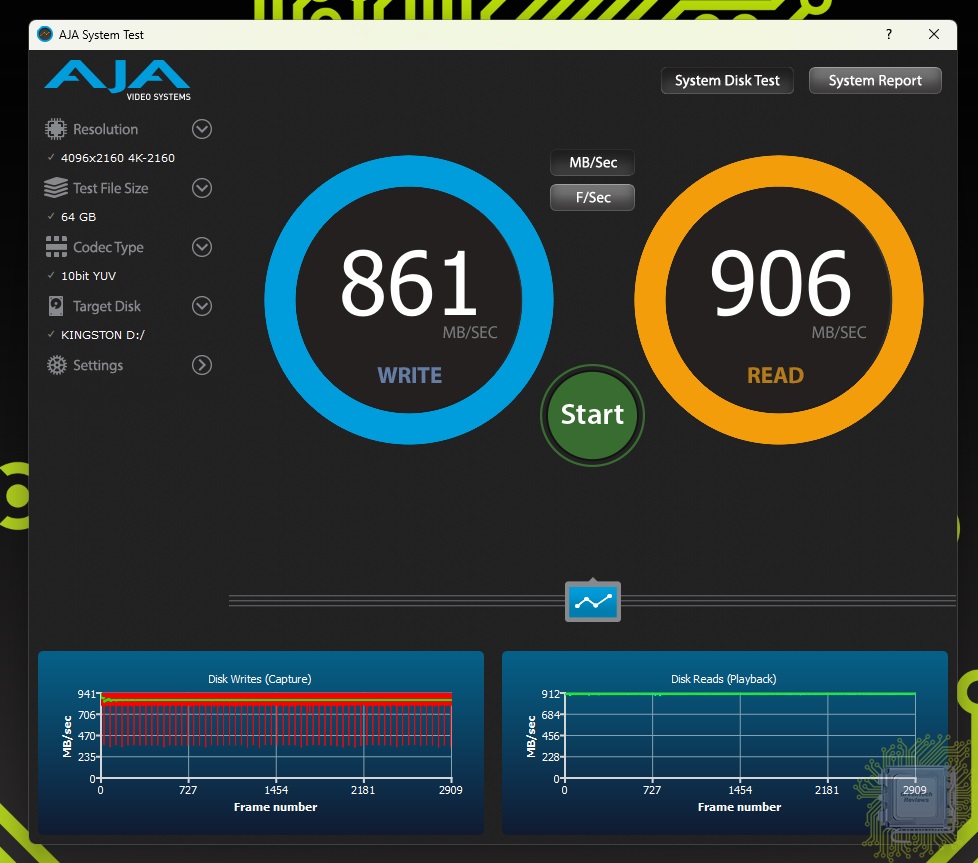Expand the Test File Size dropdown arrow

[202, 188]
